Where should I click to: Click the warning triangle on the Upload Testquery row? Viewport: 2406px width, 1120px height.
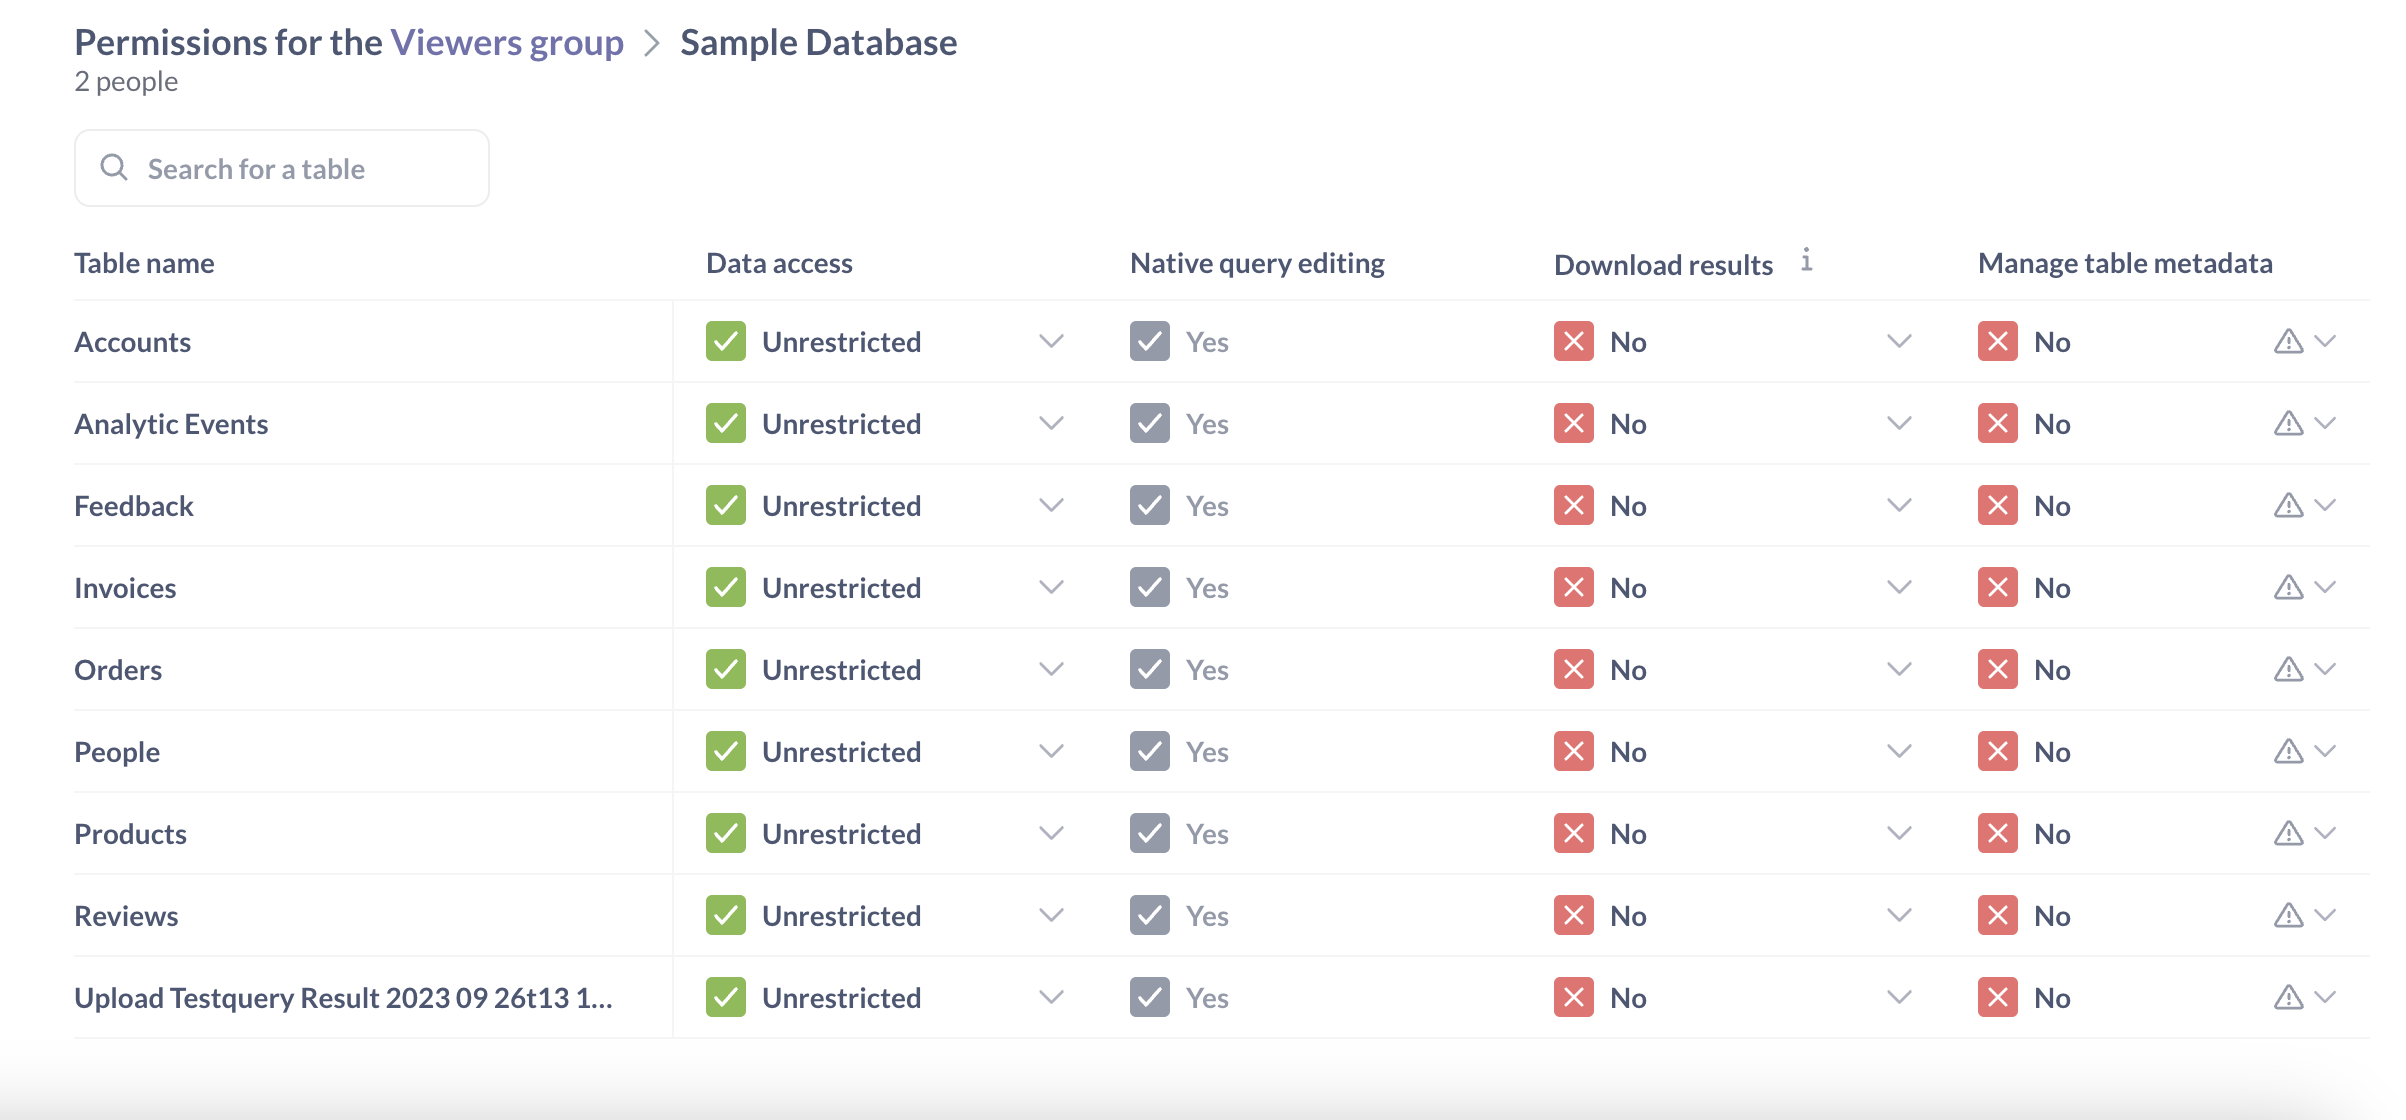(x=2289, y=997)
